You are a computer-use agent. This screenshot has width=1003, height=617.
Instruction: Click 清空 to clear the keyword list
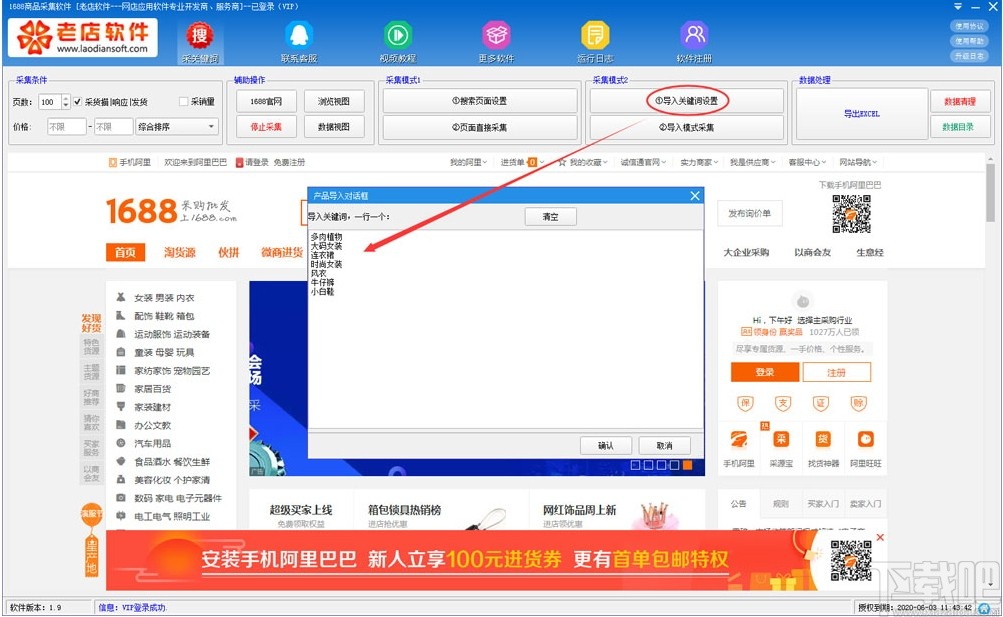[550, 216]
